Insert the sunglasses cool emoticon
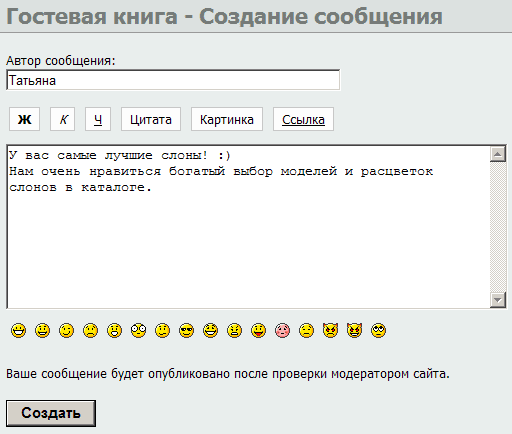This screenshot has height=434, width=512. pos(186,331)
